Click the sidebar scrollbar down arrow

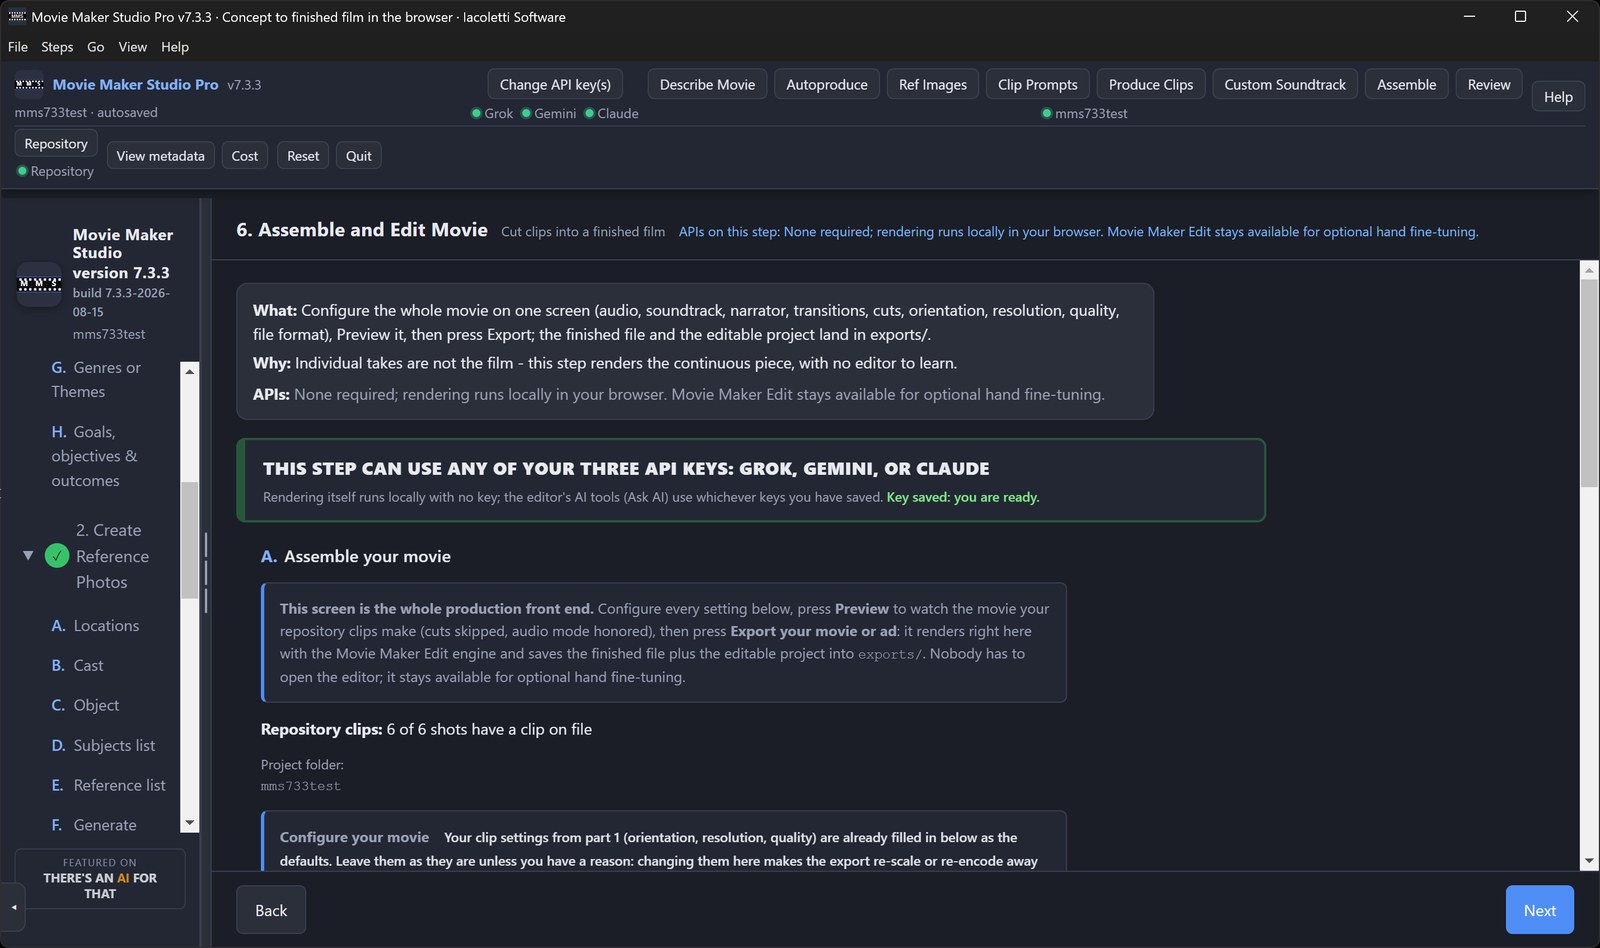point(189,822)
